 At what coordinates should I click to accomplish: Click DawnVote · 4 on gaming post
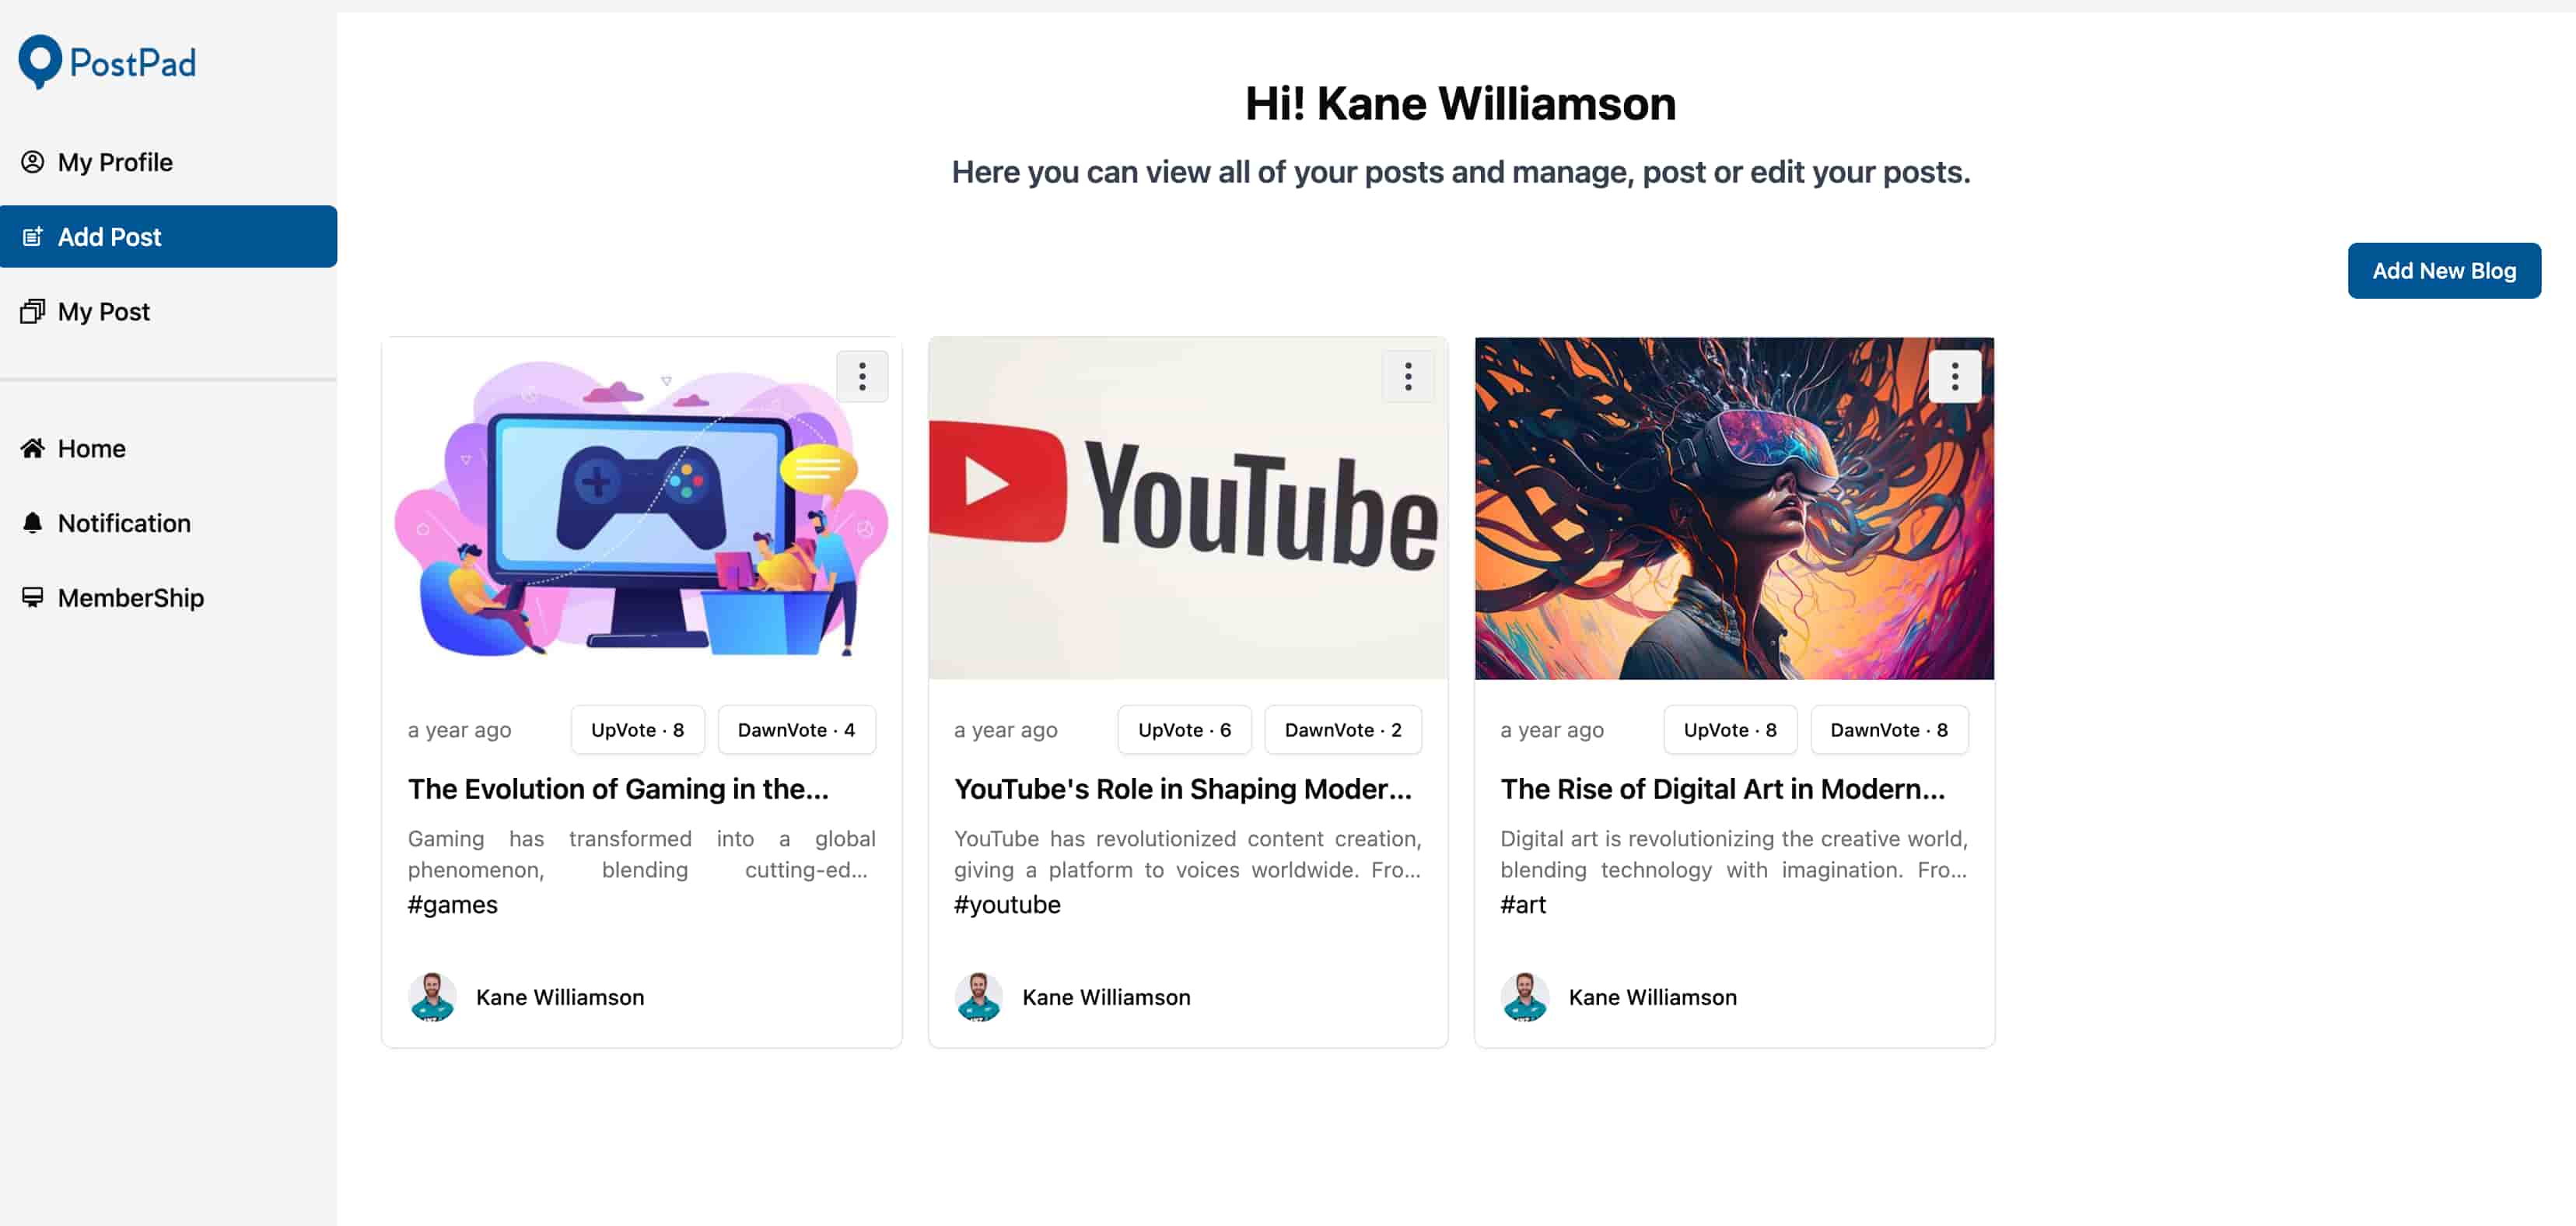tap(796, 730)
